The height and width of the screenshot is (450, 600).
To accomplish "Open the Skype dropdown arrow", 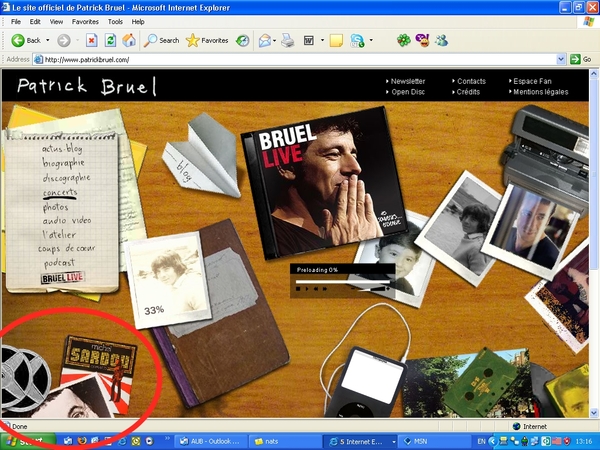I will coord(371,40).
